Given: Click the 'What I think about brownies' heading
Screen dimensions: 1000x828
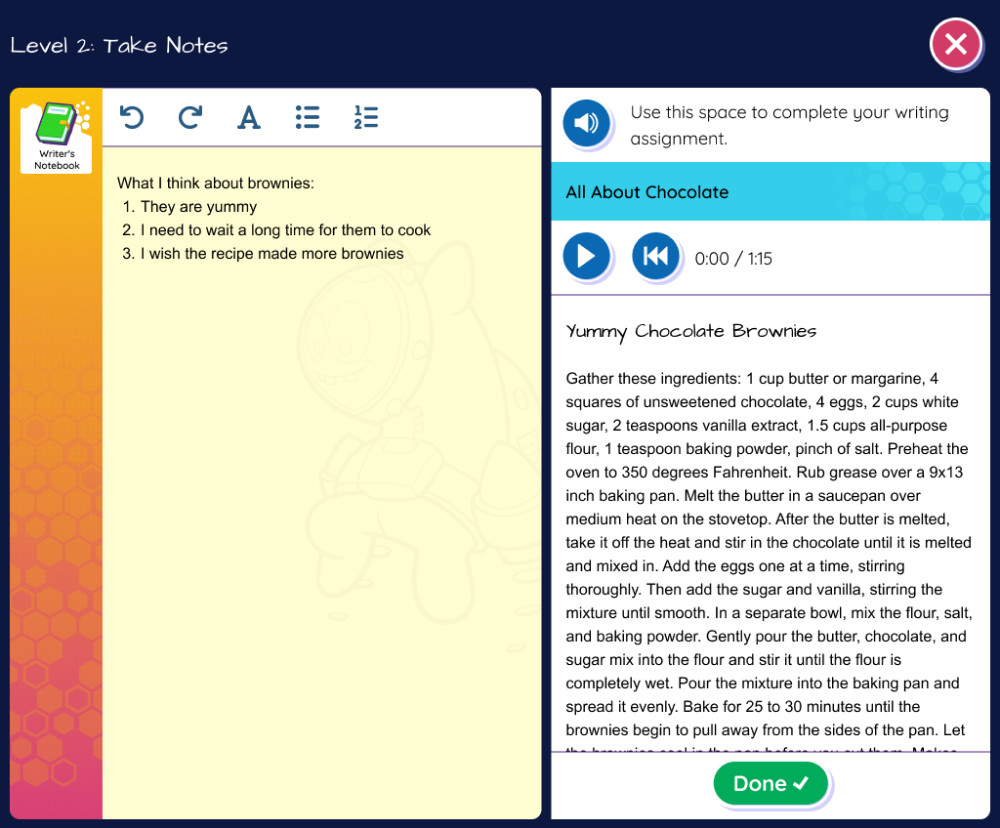Looking at the screenshot, I should (215, 183).
